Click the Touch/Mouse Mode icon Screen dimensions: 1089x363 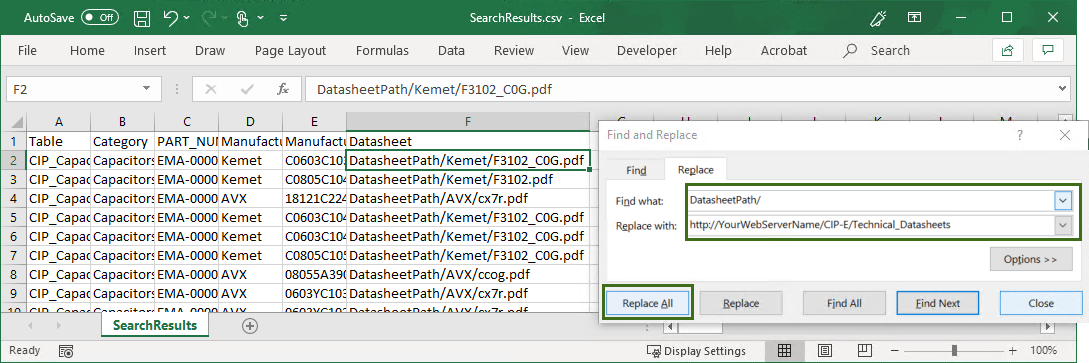tap(242, 19)
